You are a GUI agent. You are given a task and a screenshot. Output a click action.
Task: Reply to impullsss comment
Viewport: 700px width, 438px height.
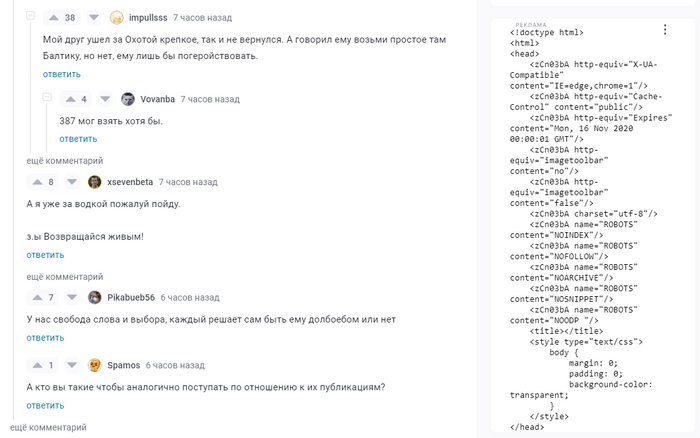pyautogui.click(x=62, y=74)
